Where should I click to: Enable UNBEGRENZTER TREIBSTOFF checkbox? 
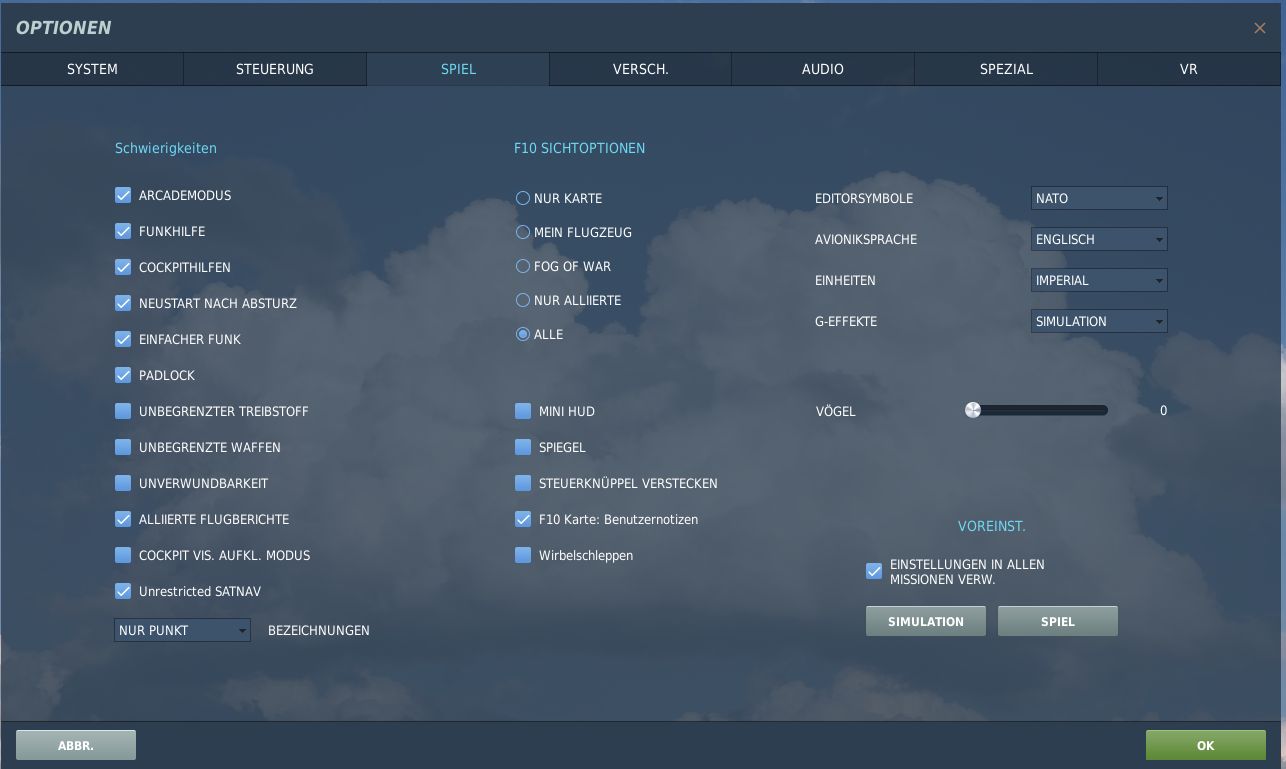point(123,411)
